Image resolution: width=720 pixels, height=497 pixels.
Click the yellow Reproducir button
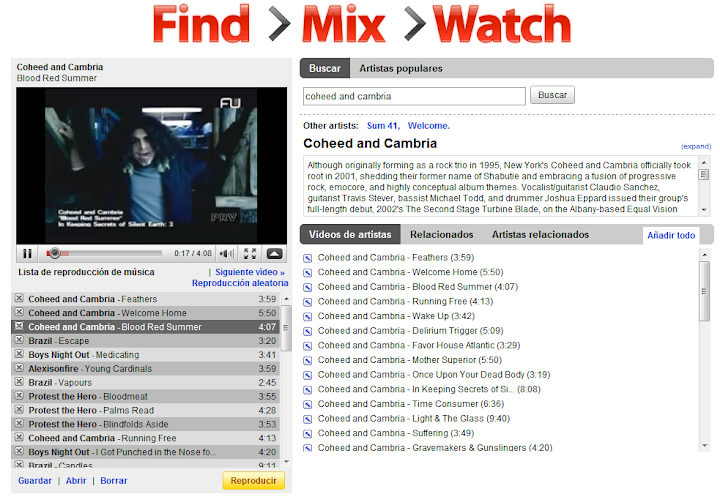(x=253, y=480)
